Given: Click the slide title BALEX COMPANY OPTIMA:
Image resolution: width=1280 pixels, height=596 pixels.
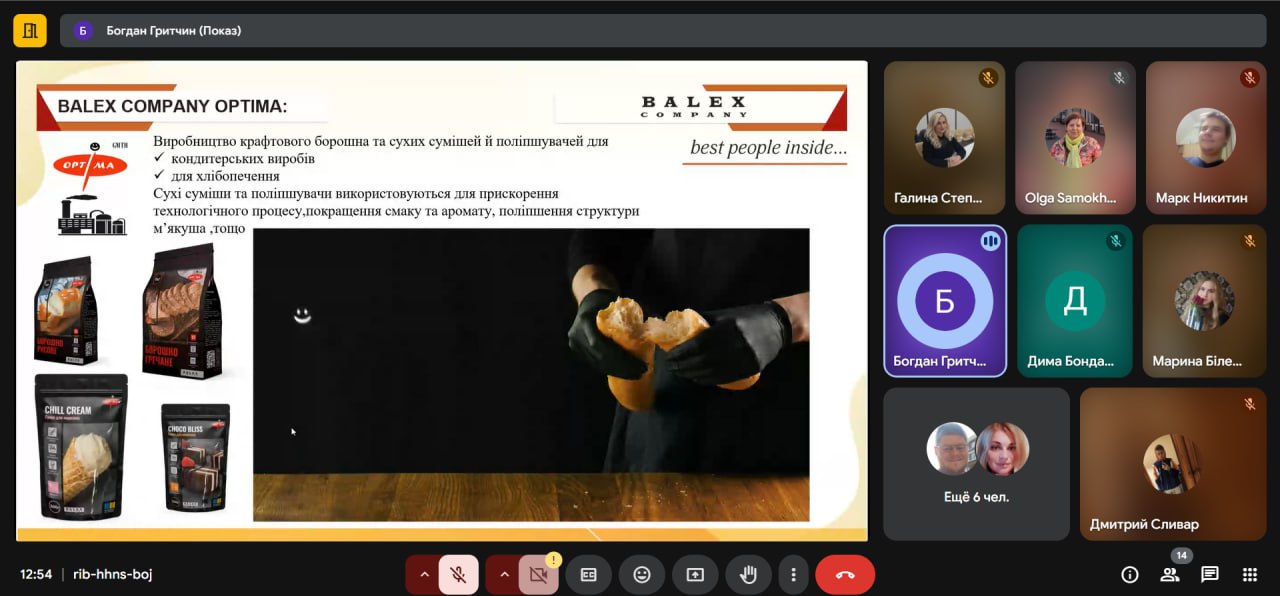Looking at the screenshot, I should pyautogui.click(x=172, y=106).
